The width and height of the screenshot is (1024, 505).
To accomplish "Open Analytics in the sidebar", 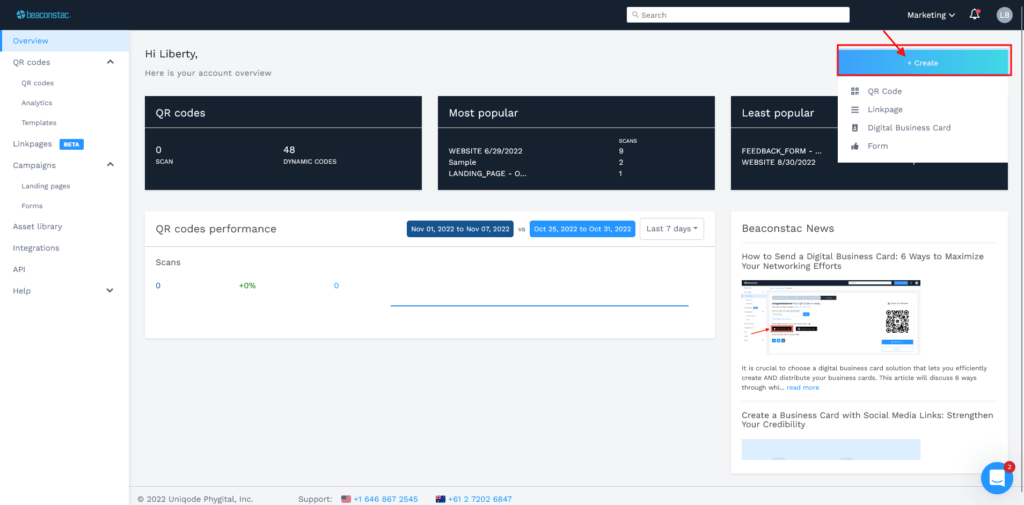I will [x=37, y=103].
